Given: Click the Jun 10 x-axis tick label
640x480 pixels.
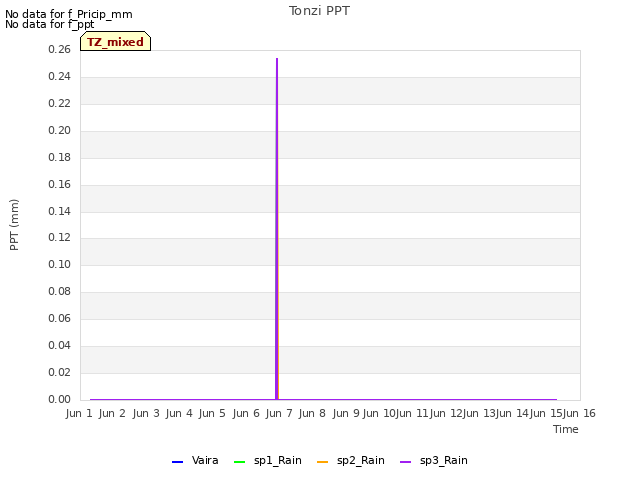Looking at the screenshot, I should point(379,413).
